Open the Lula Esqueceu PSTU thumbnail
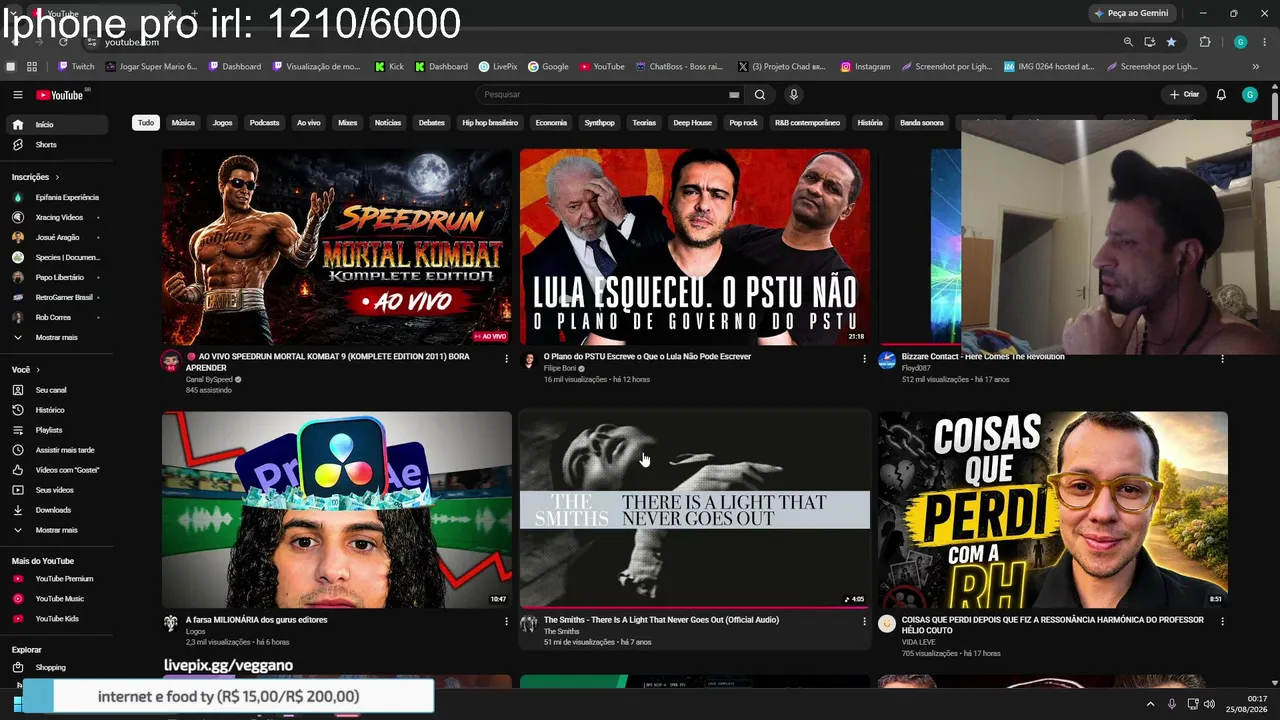This screenshot has width=1280, height=720. (x=695, y=247)
